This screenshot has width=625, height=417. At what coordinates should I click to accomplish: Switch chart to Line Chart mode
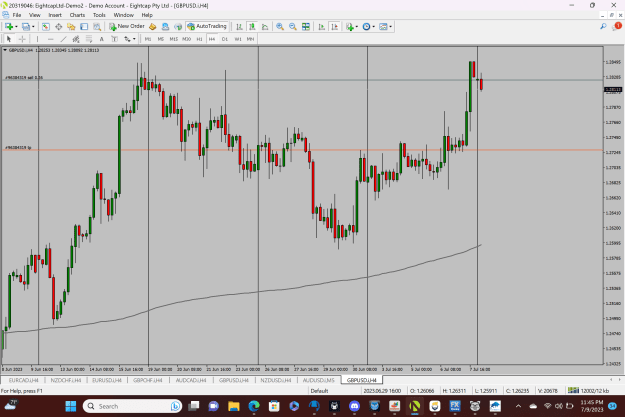click(x=265, y=27)
